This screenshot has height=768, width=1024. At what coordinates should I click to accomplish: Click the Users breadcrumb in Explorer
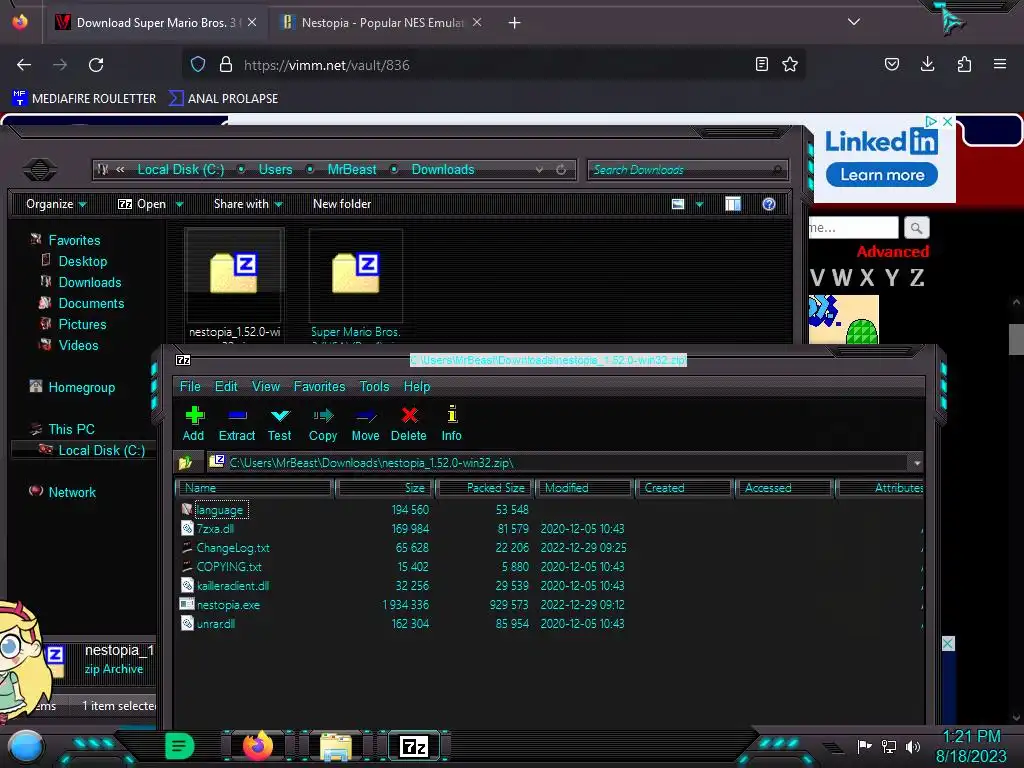point(275,170)
